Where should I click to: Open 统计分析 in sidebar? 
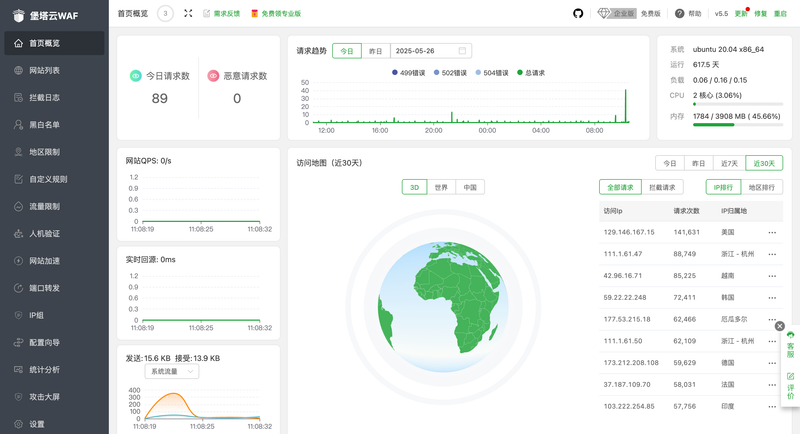(x=54, y=370)
